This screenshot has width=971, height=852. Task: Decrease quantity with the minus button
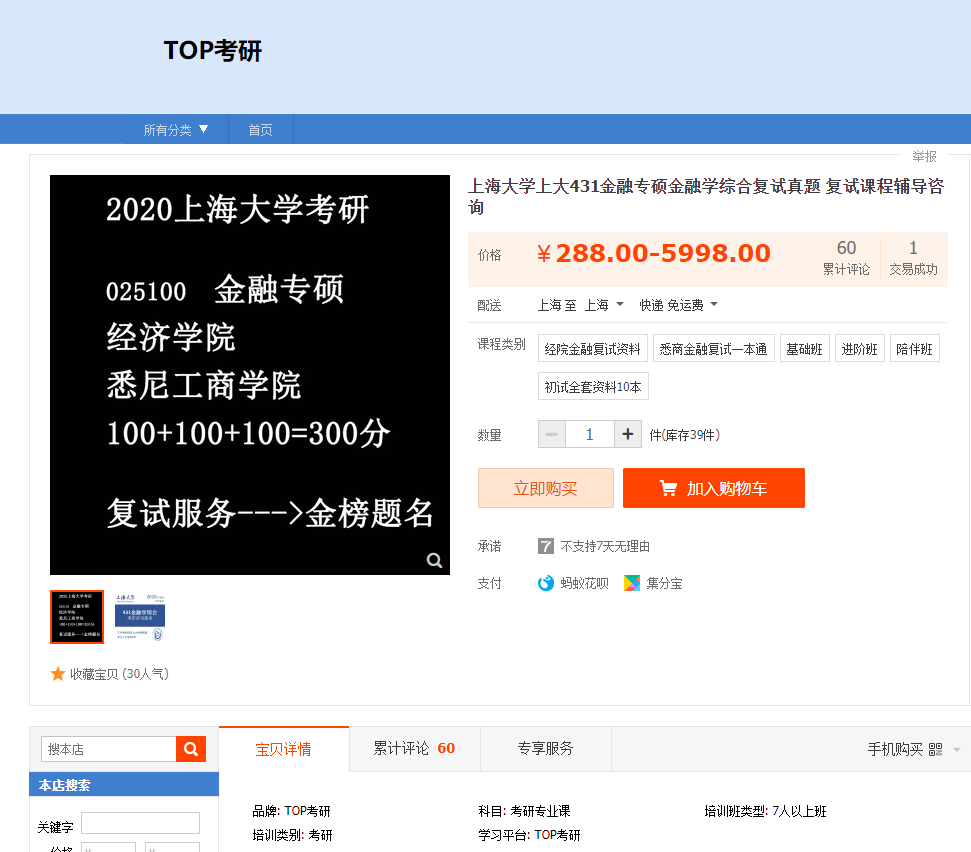pyautogui.click(x=551, y=435)
